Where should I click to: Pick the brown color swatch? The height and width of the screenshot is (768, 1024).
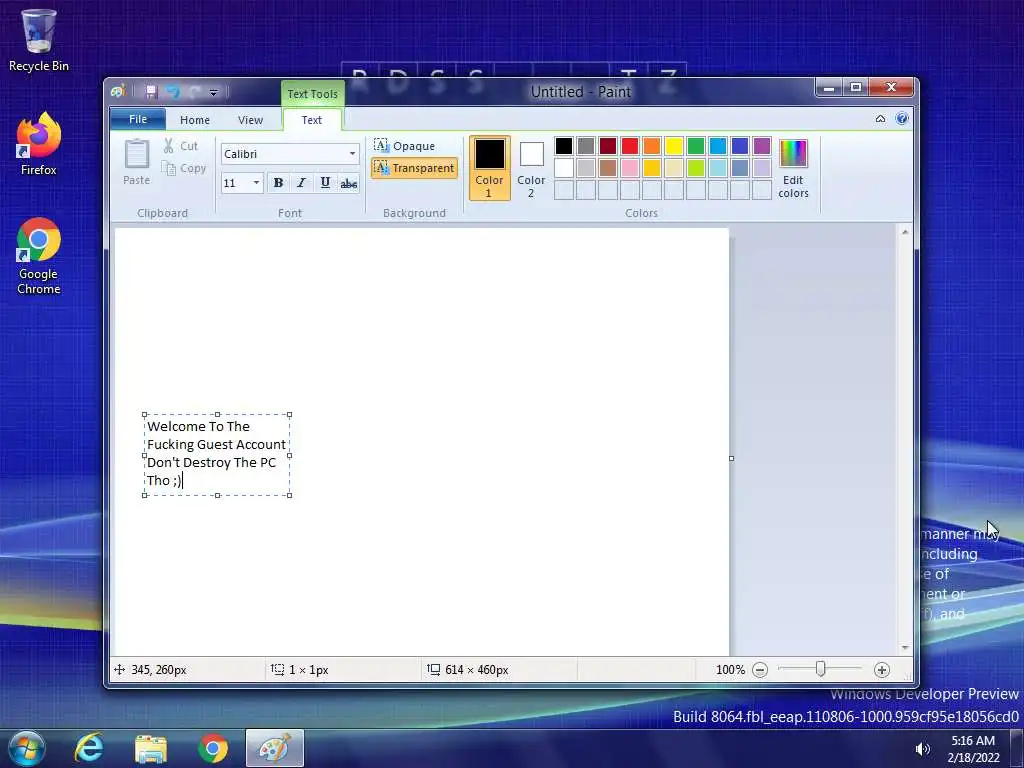pyautogui.click(x=608, y=168)
